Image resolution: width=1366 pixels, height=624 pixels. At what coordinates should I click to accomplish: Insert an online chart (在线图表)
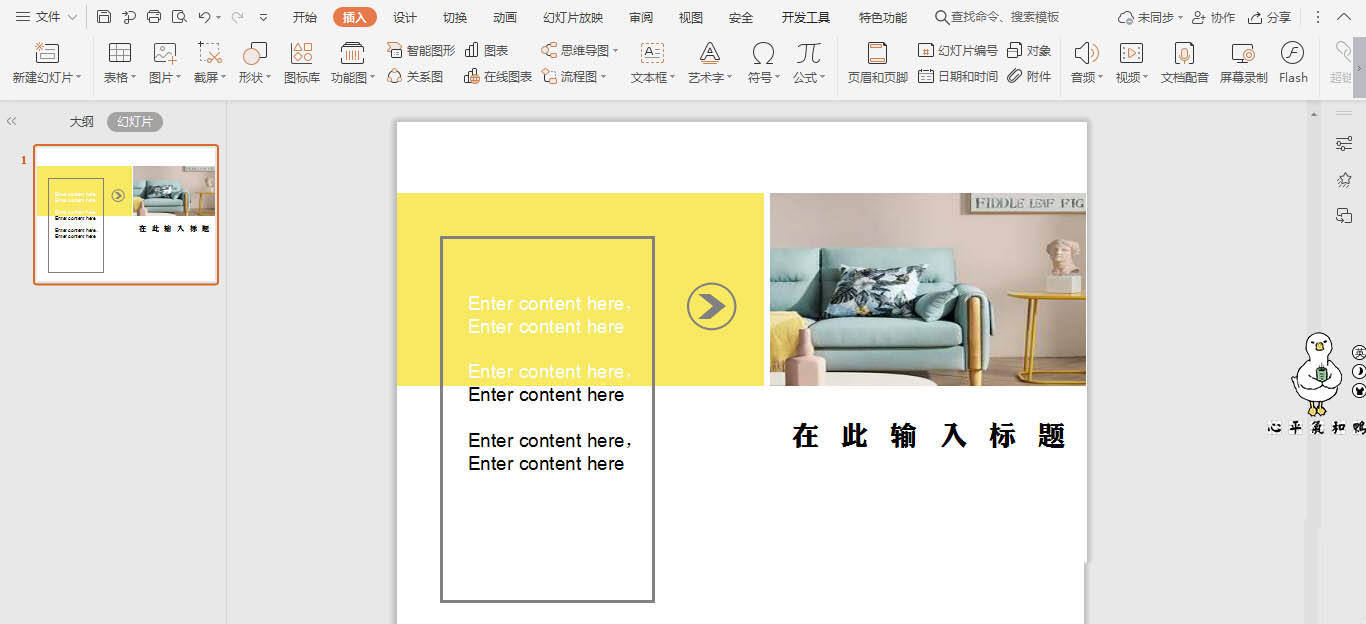pos(498,76)
